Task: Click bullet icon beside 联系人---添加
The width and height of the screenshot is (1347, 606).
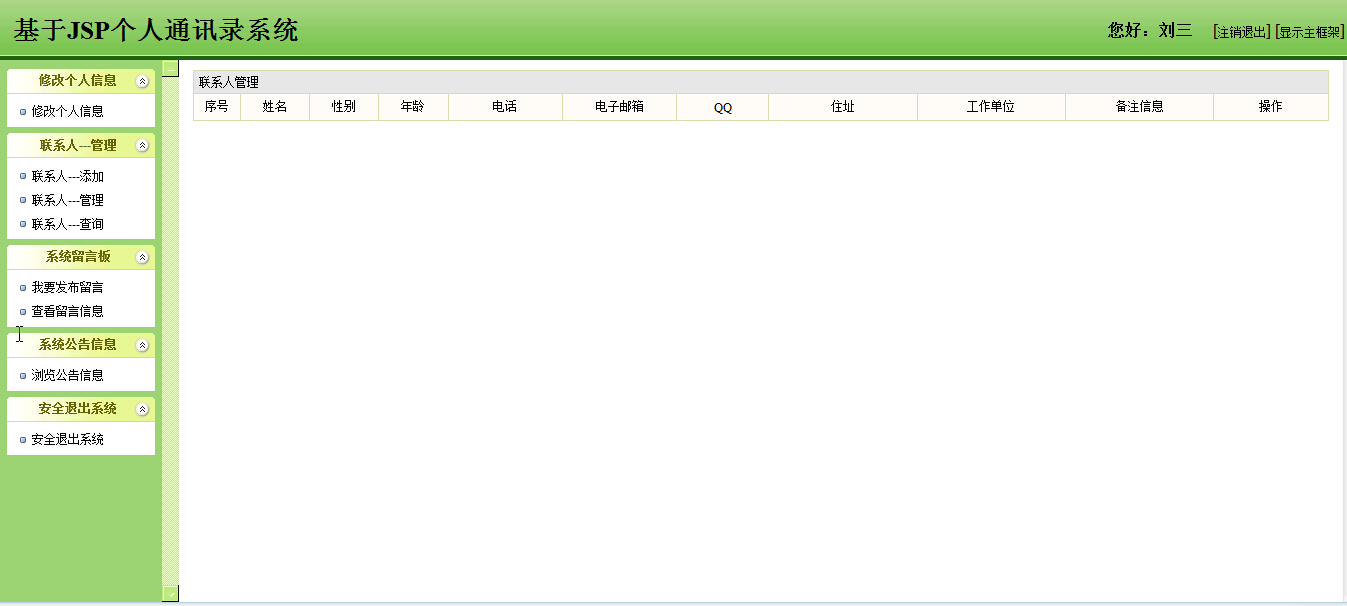Action: click(23, 176)
